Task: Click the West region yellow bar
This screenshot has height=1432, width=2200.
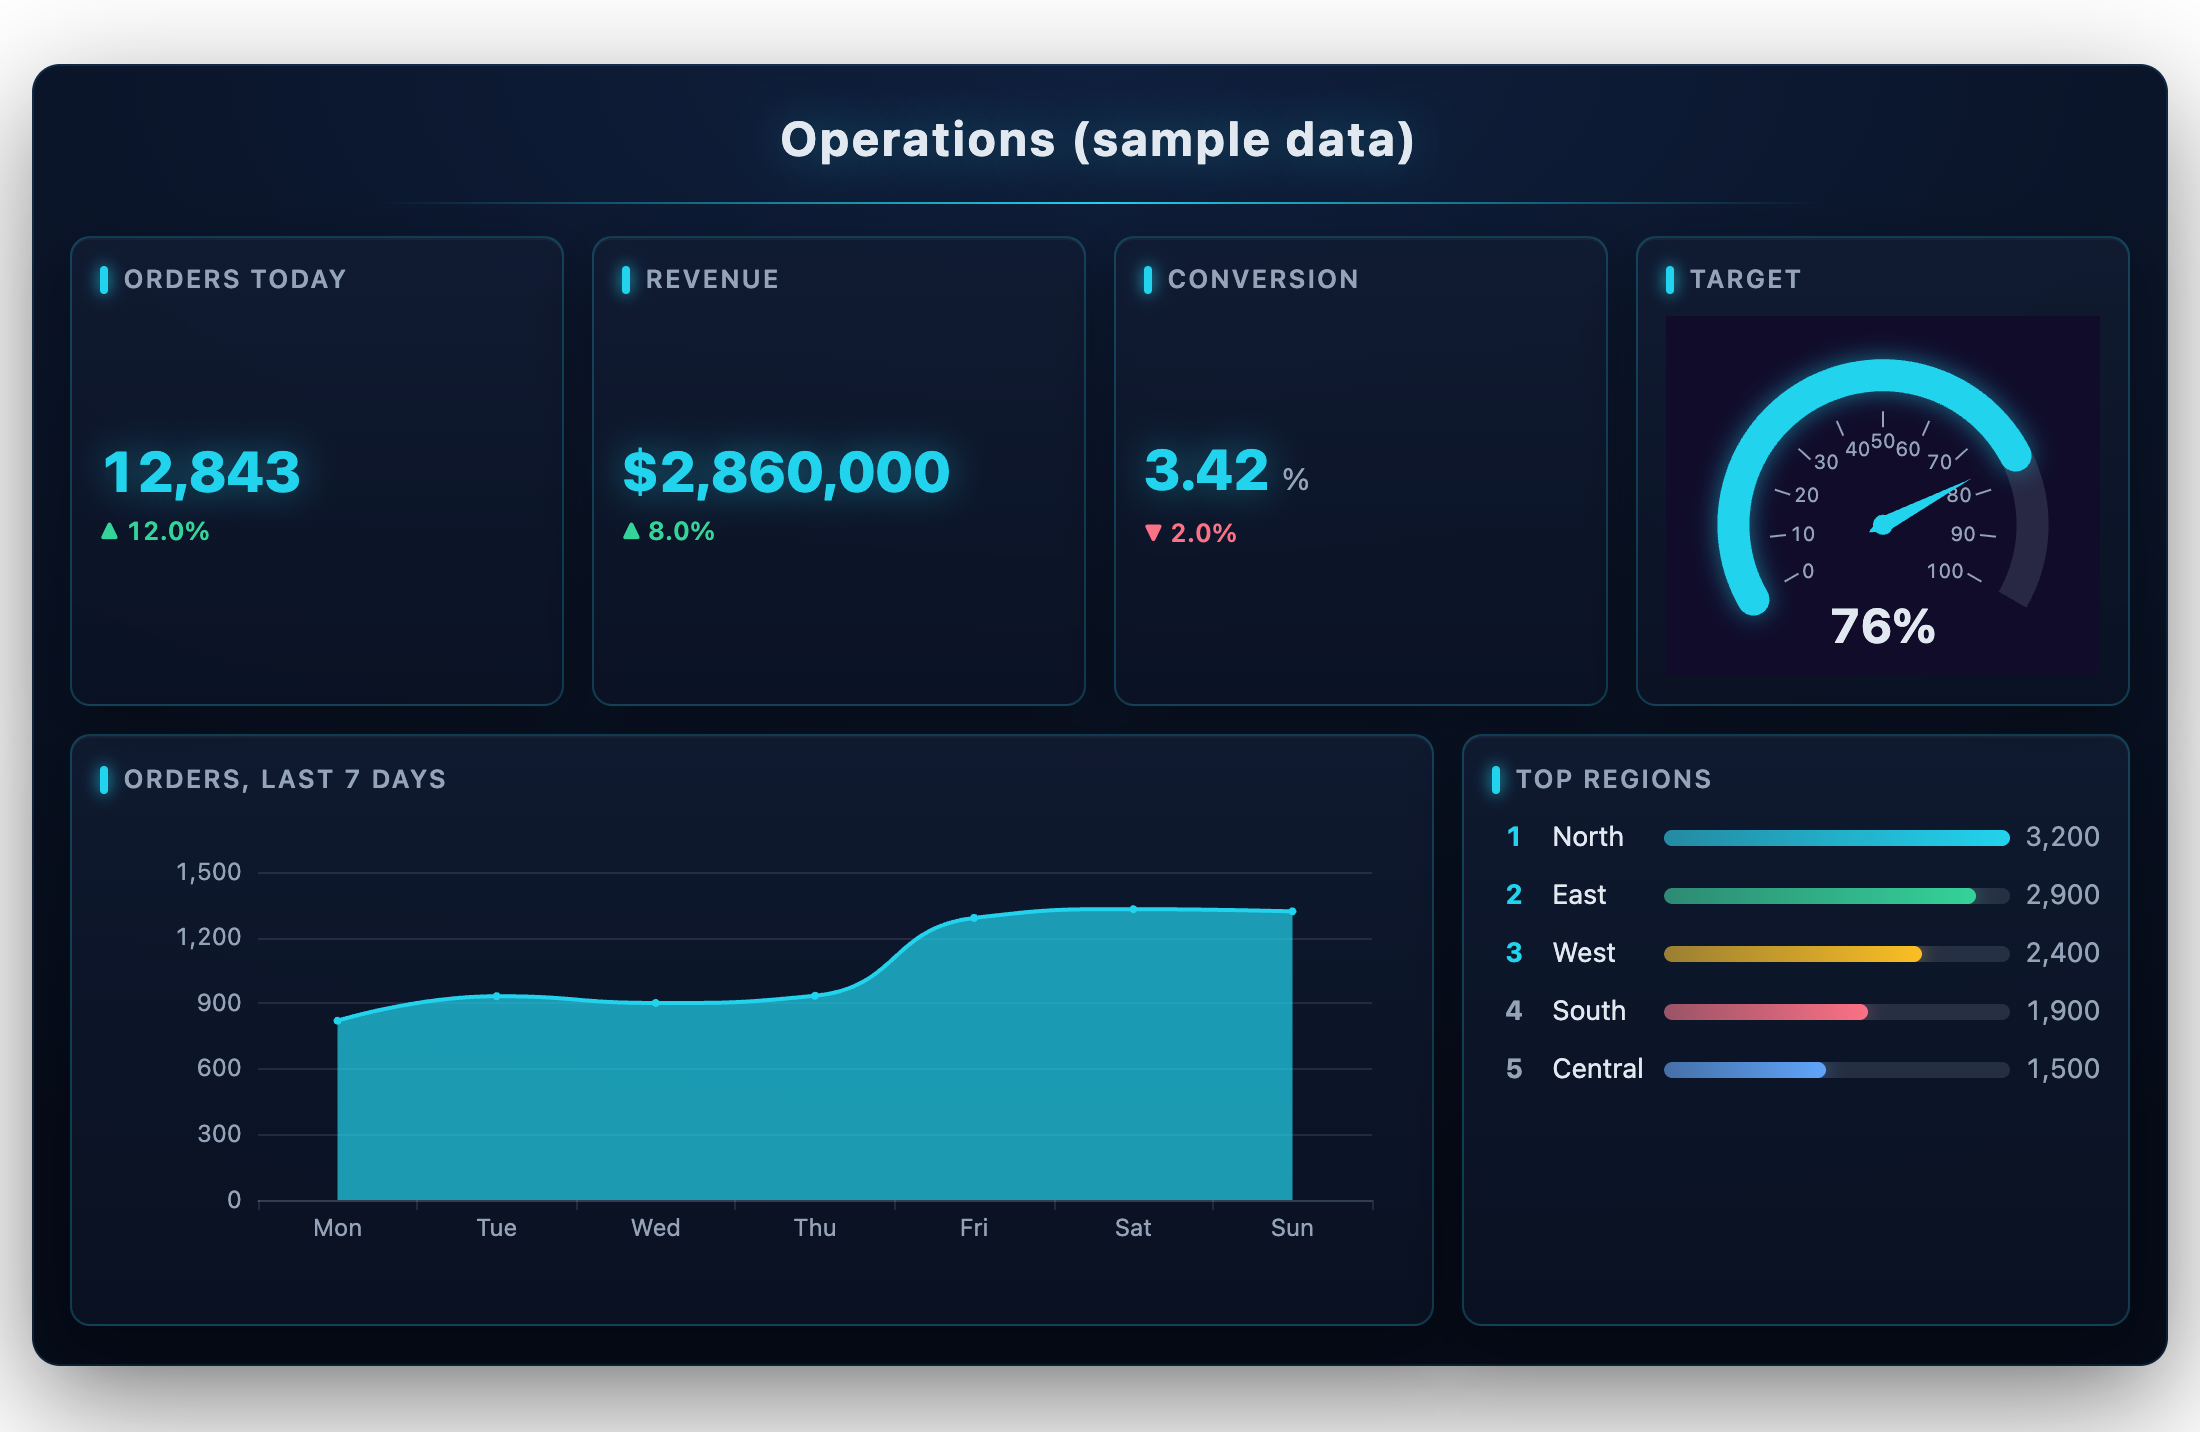Action: 1793,954
